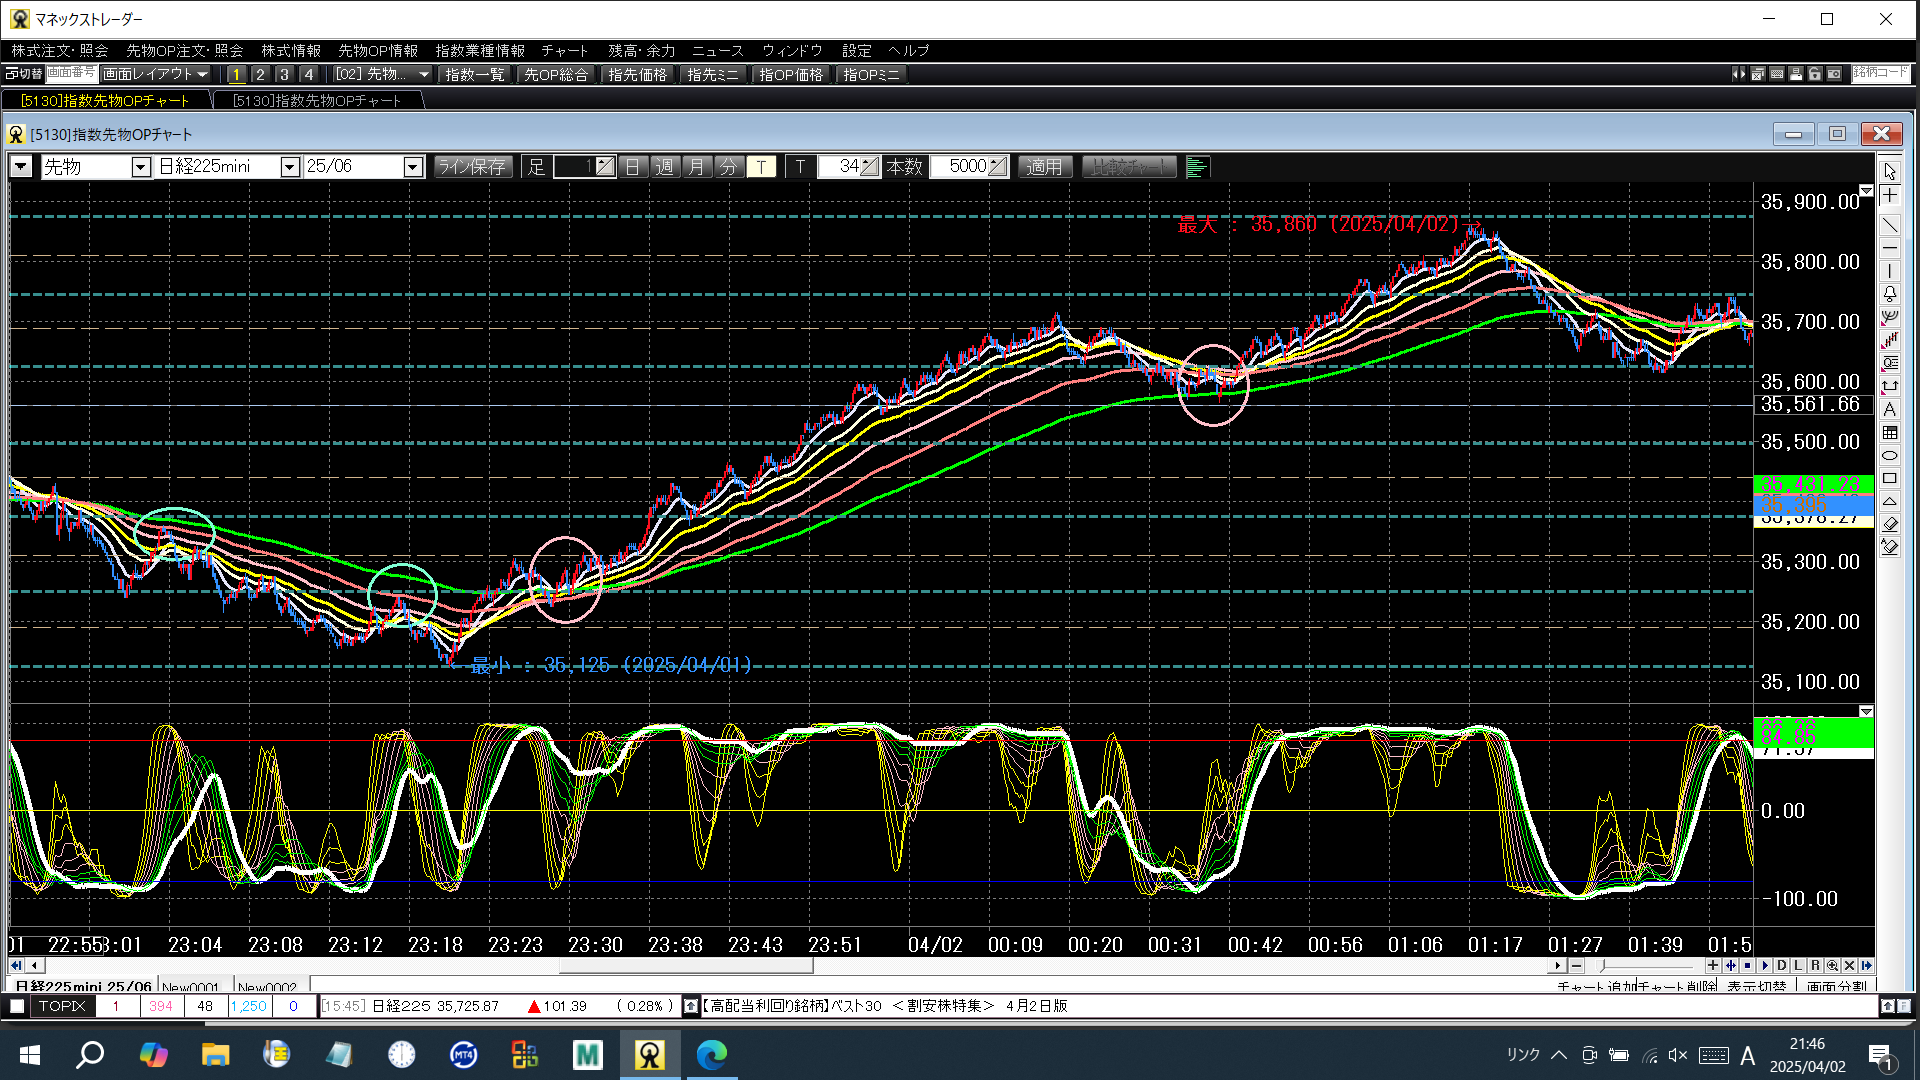Open MT4 app from taskbar

(463, 1054)
